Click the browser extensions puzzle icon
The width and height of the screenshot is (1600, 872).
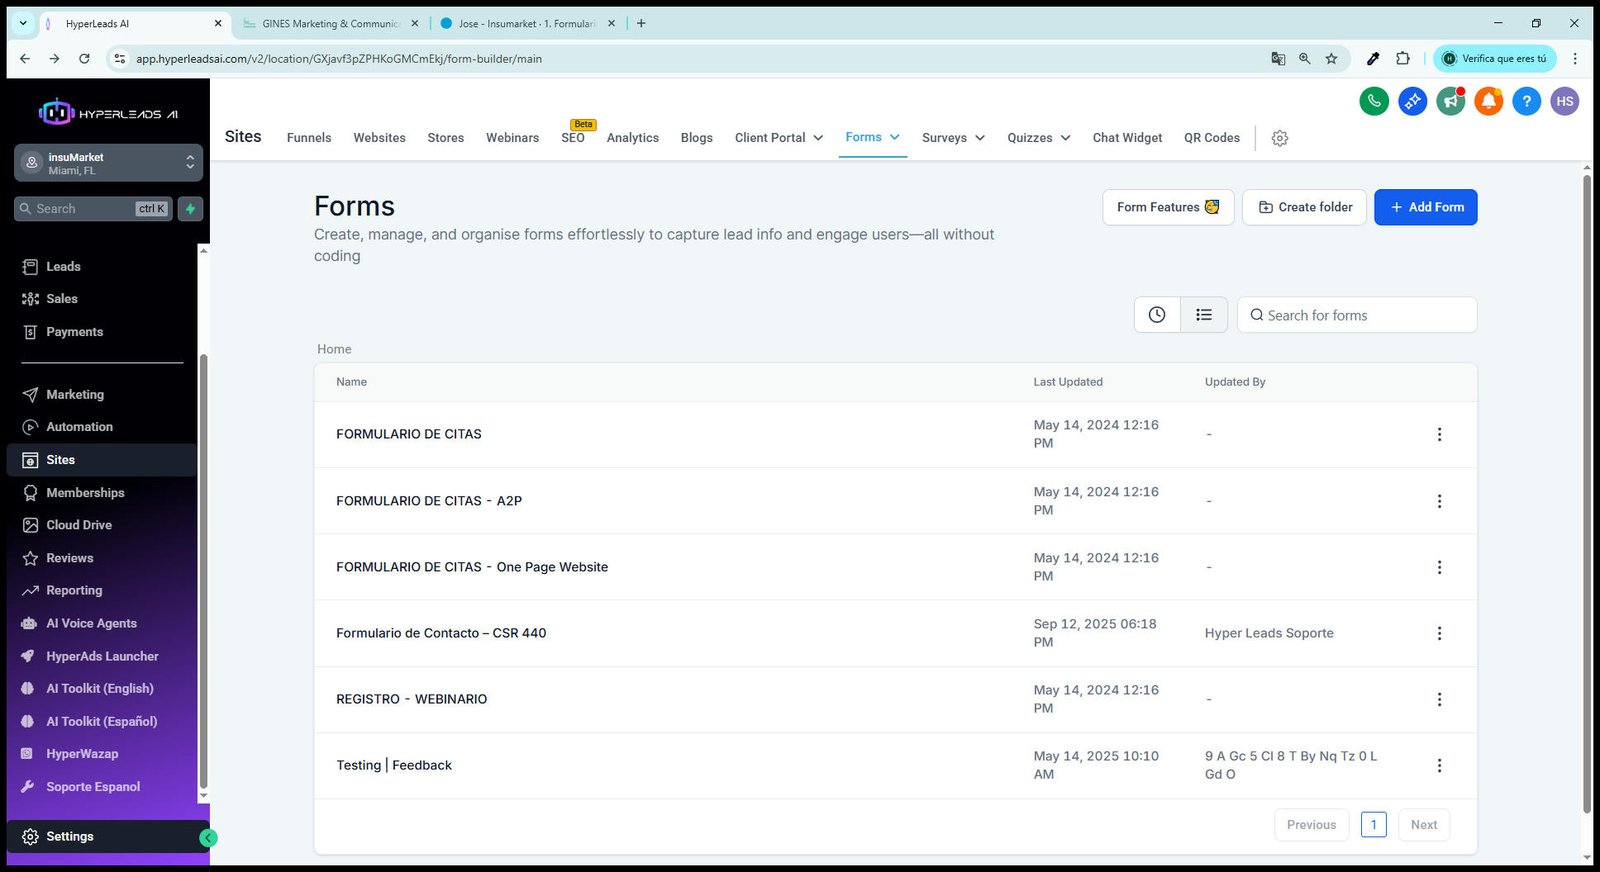[x=1403, y=58]
